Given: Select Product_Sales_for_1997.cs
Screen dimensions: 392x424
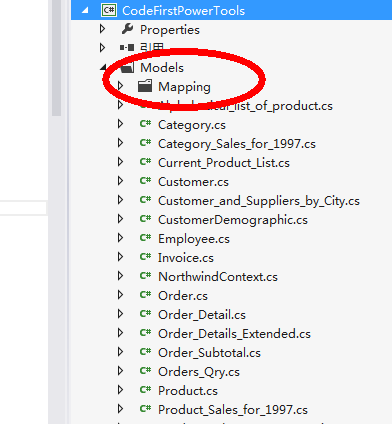Looking at the screenshot, I should tap(233, 410).
